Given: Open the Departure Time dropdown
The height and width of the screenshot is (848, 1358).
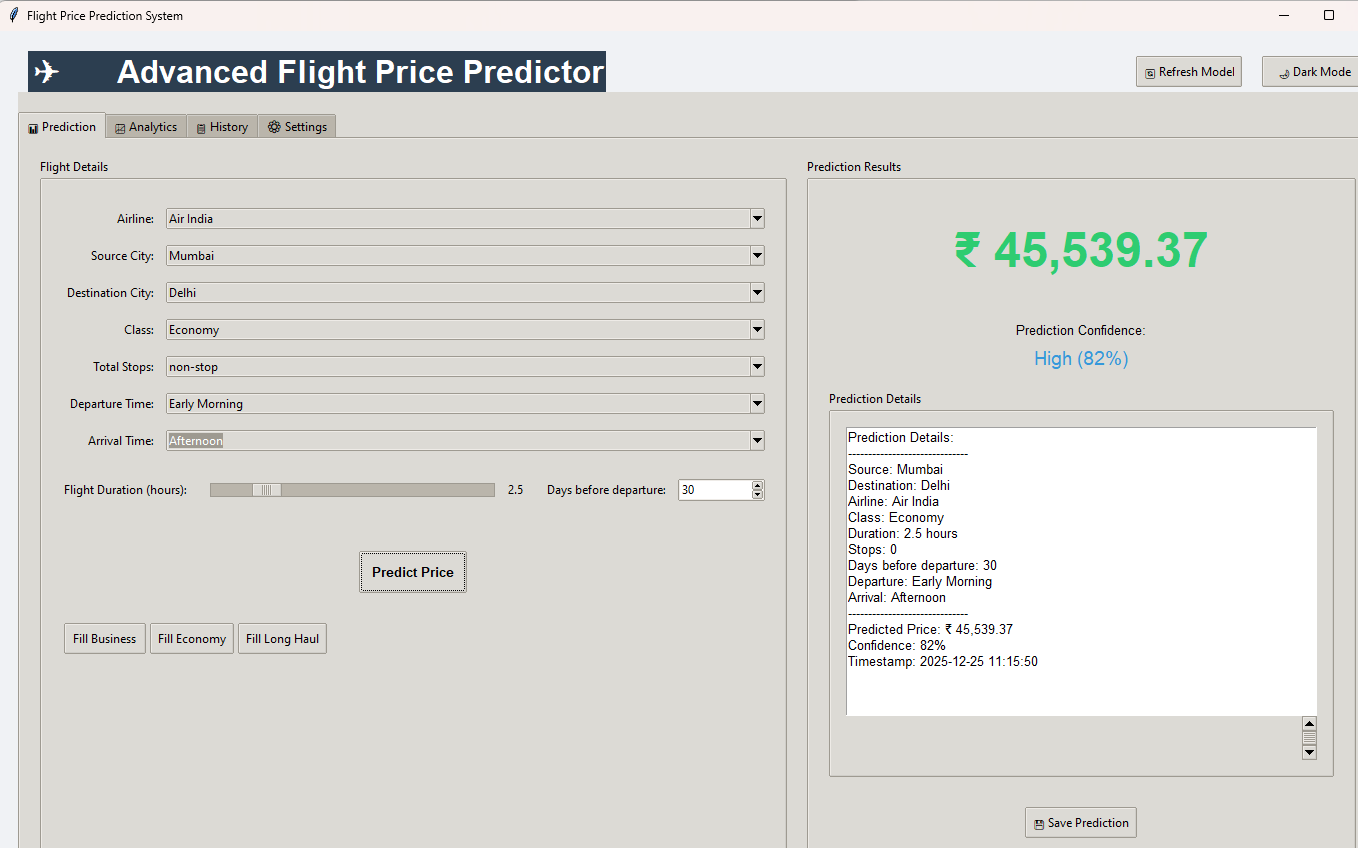Looking at the screenshot, I should 757,404.
